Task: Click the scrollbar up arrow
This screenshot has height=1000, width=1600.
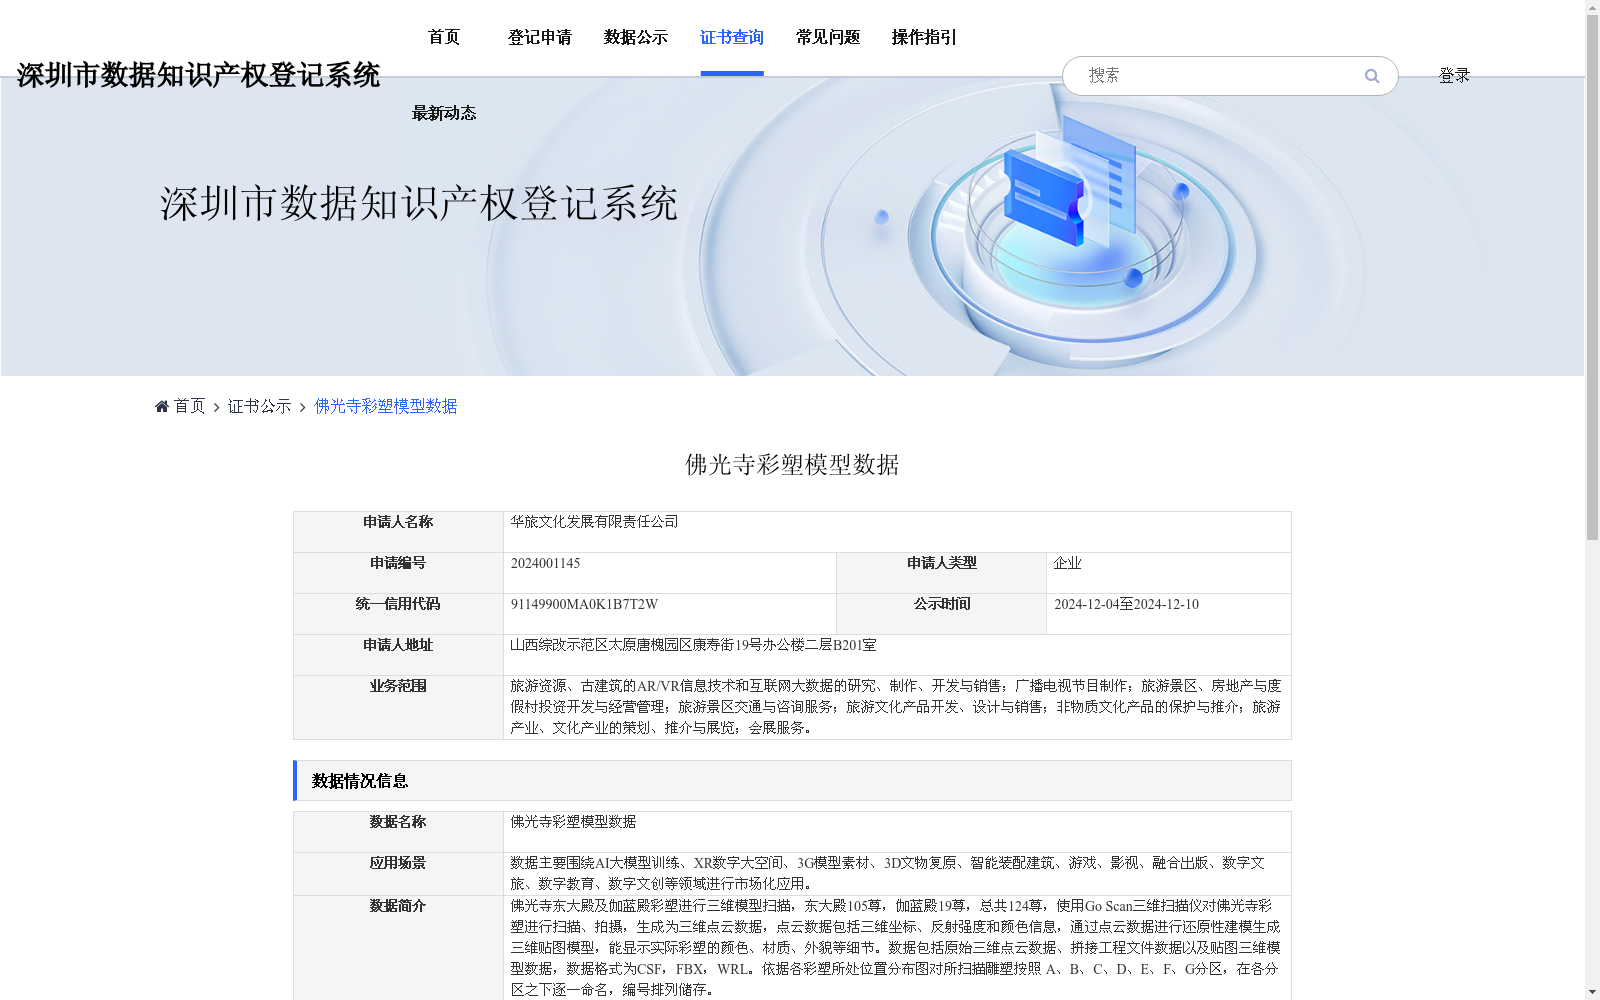Action: (x=1592, y=7)
